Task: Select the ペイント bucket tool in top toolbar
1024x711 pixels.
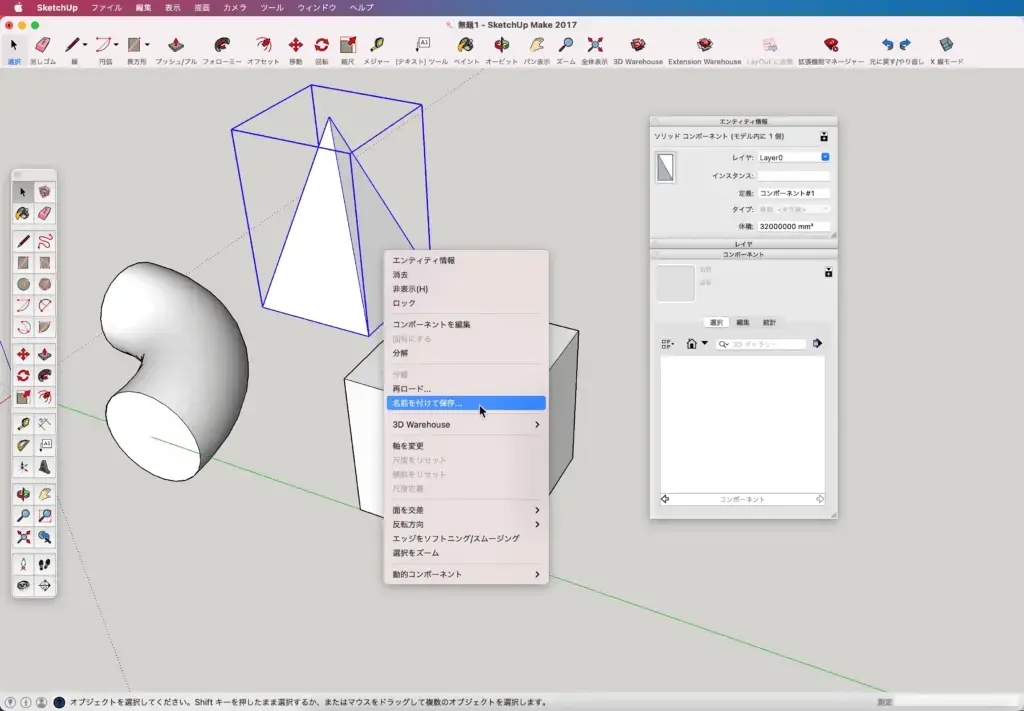Action: pos(466,44)
